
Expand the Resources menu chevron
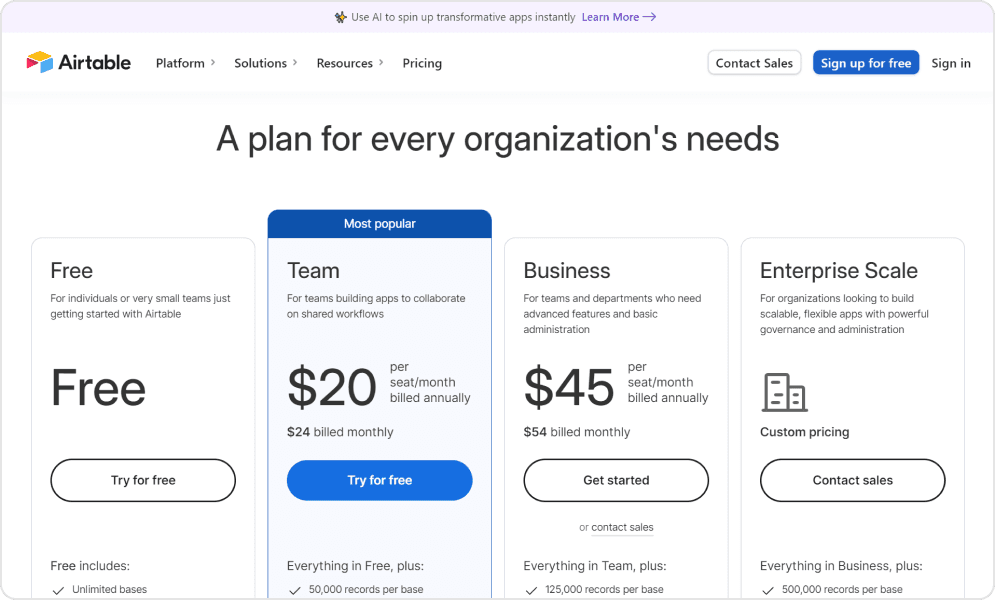[381, 62]
